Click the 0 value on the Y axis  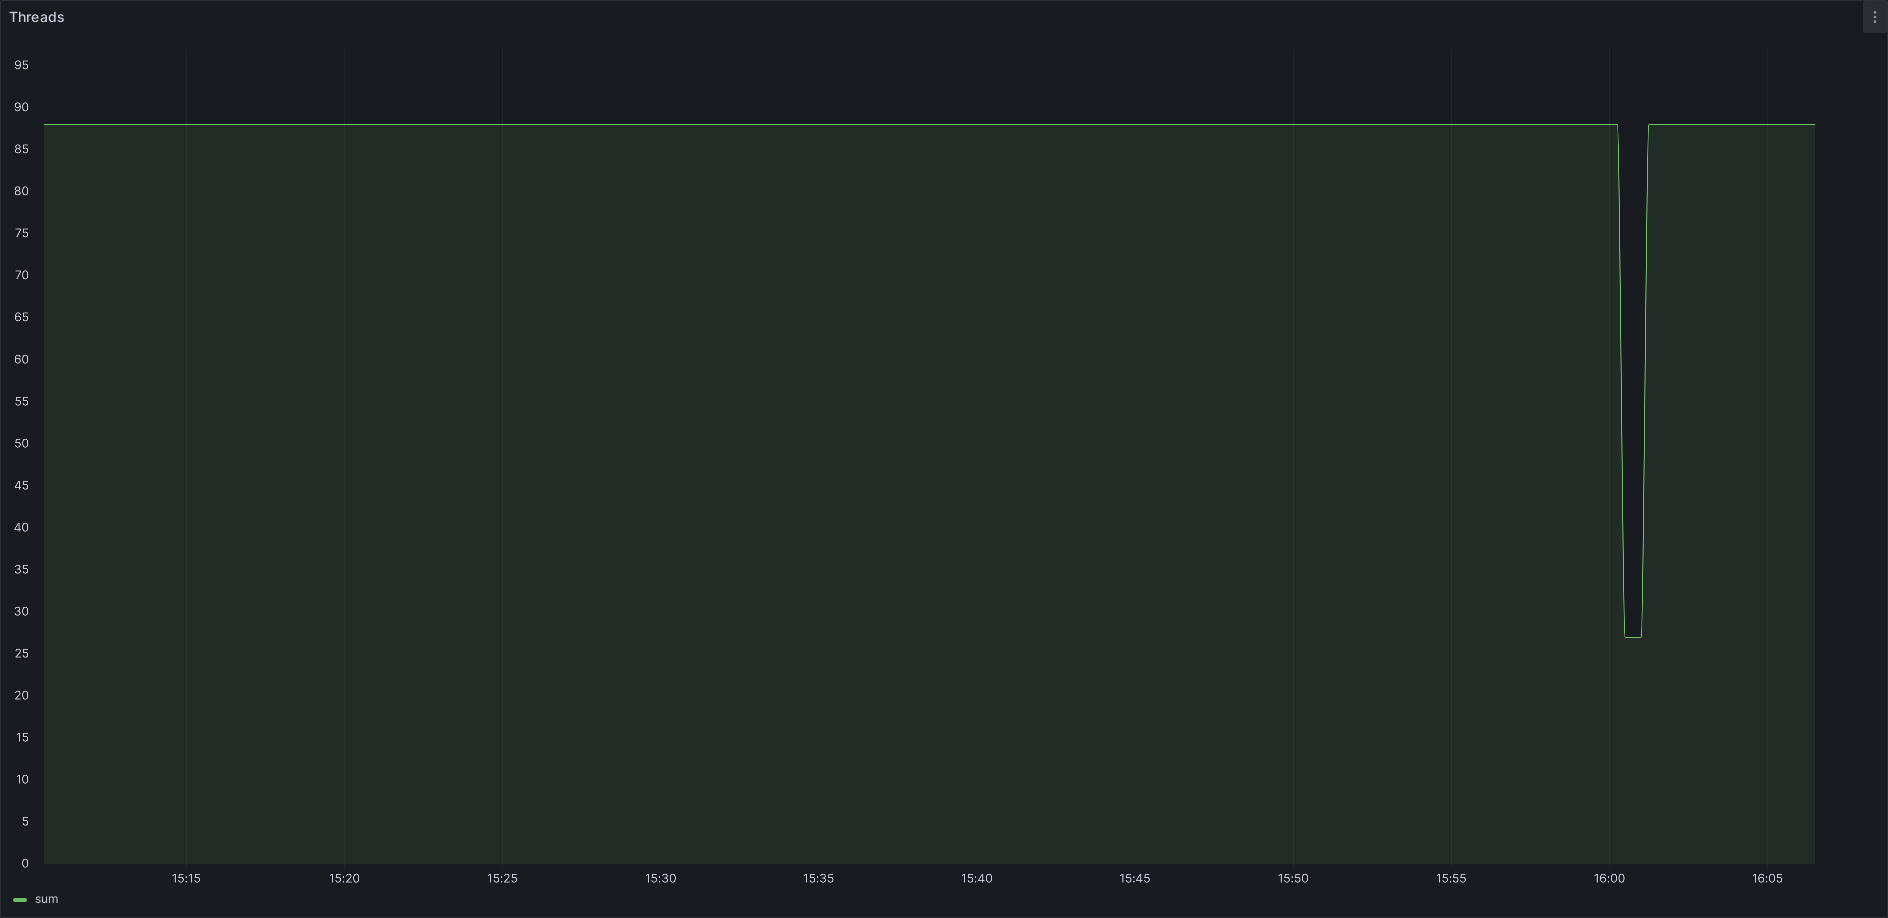(x=25, y=863)
